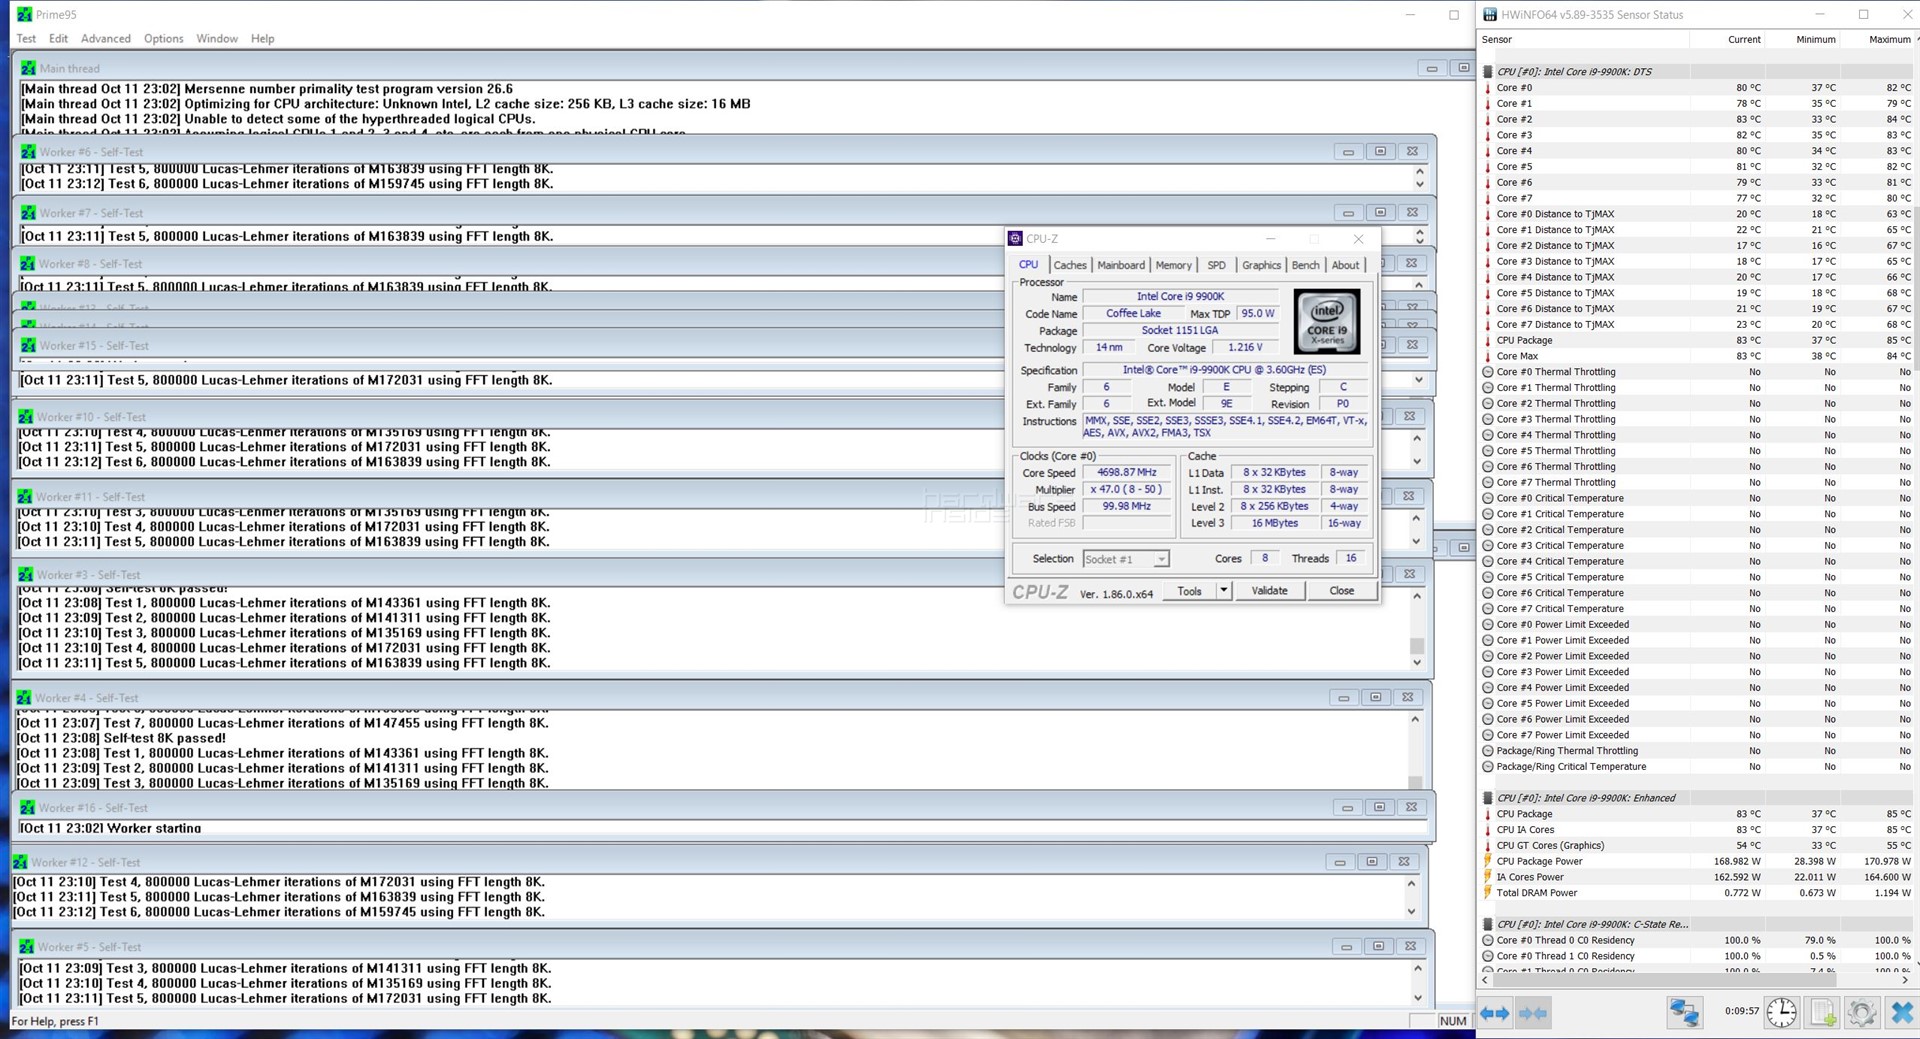Viewport: 1920px width, 1039px height.
Task: Click HWiNFO Sensor column header
Action: coord(1585,40)
